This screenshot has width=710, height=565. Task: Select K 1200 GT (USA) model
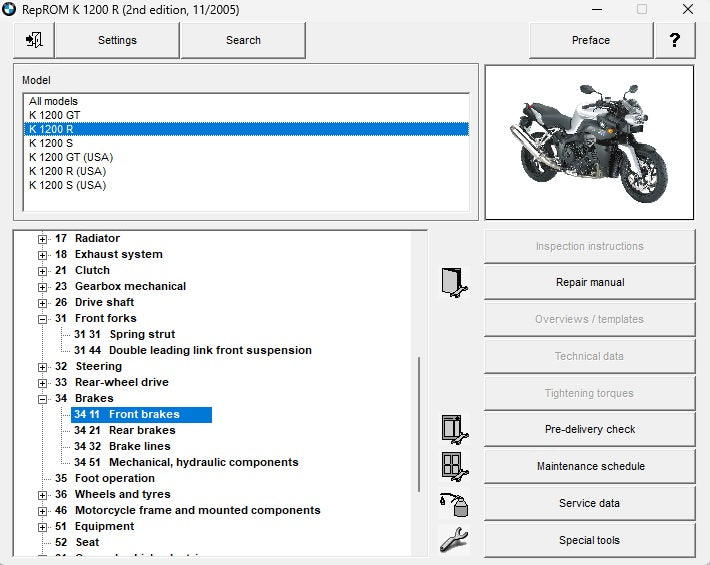click(x=70, y=157)
